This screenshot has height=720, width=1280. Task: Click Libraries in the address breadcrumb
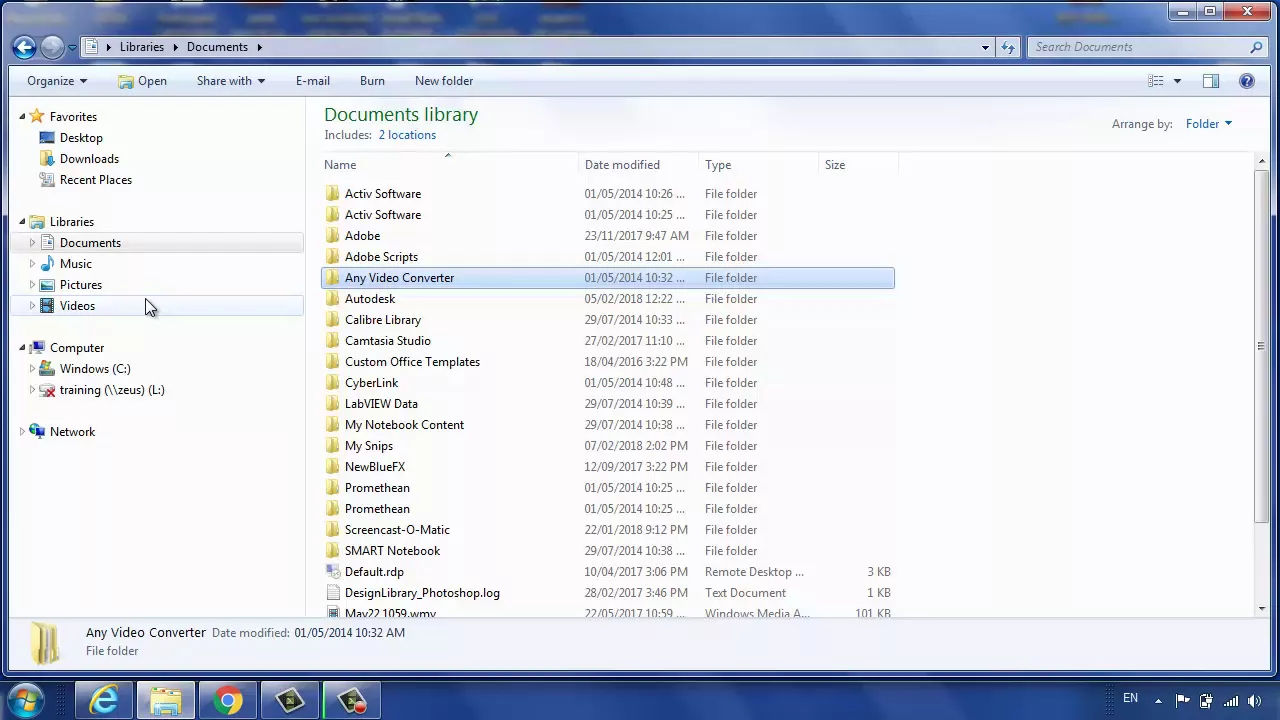[x=142, y=47]
